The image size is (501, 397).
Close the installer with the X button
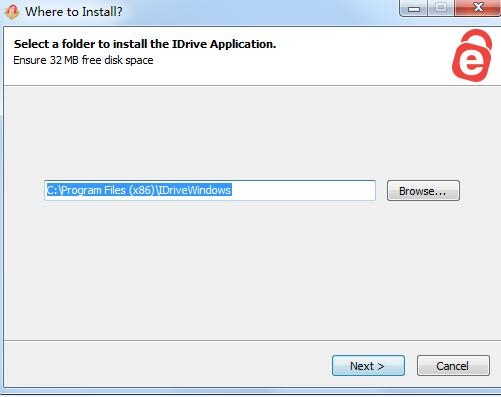(478, 8)
